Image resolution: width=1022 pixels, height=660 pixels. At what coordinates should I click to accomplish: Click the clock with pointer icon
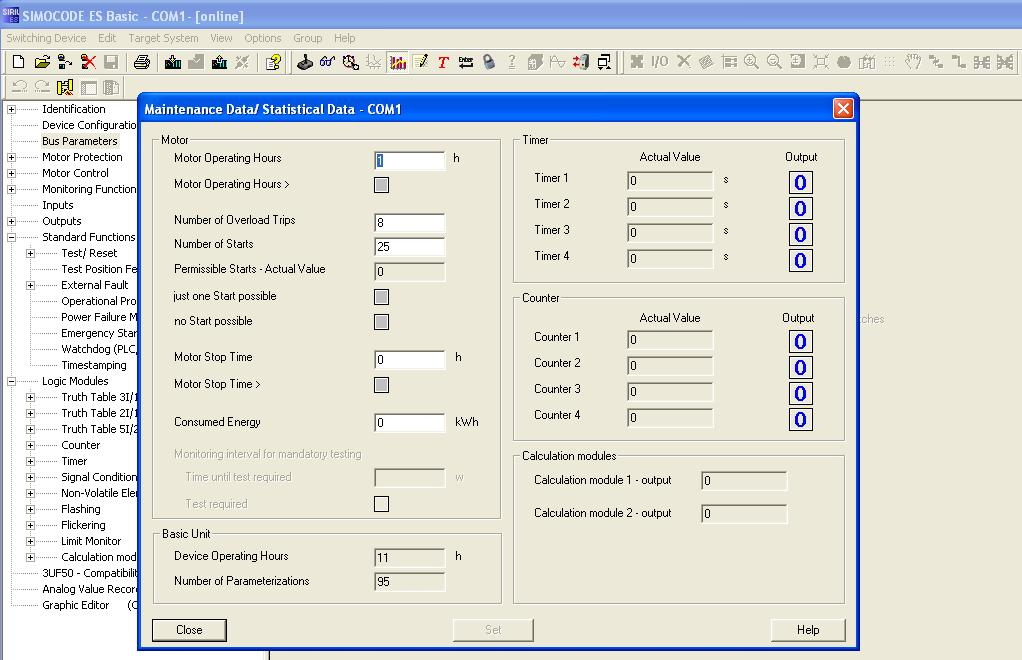coord(351,62)
